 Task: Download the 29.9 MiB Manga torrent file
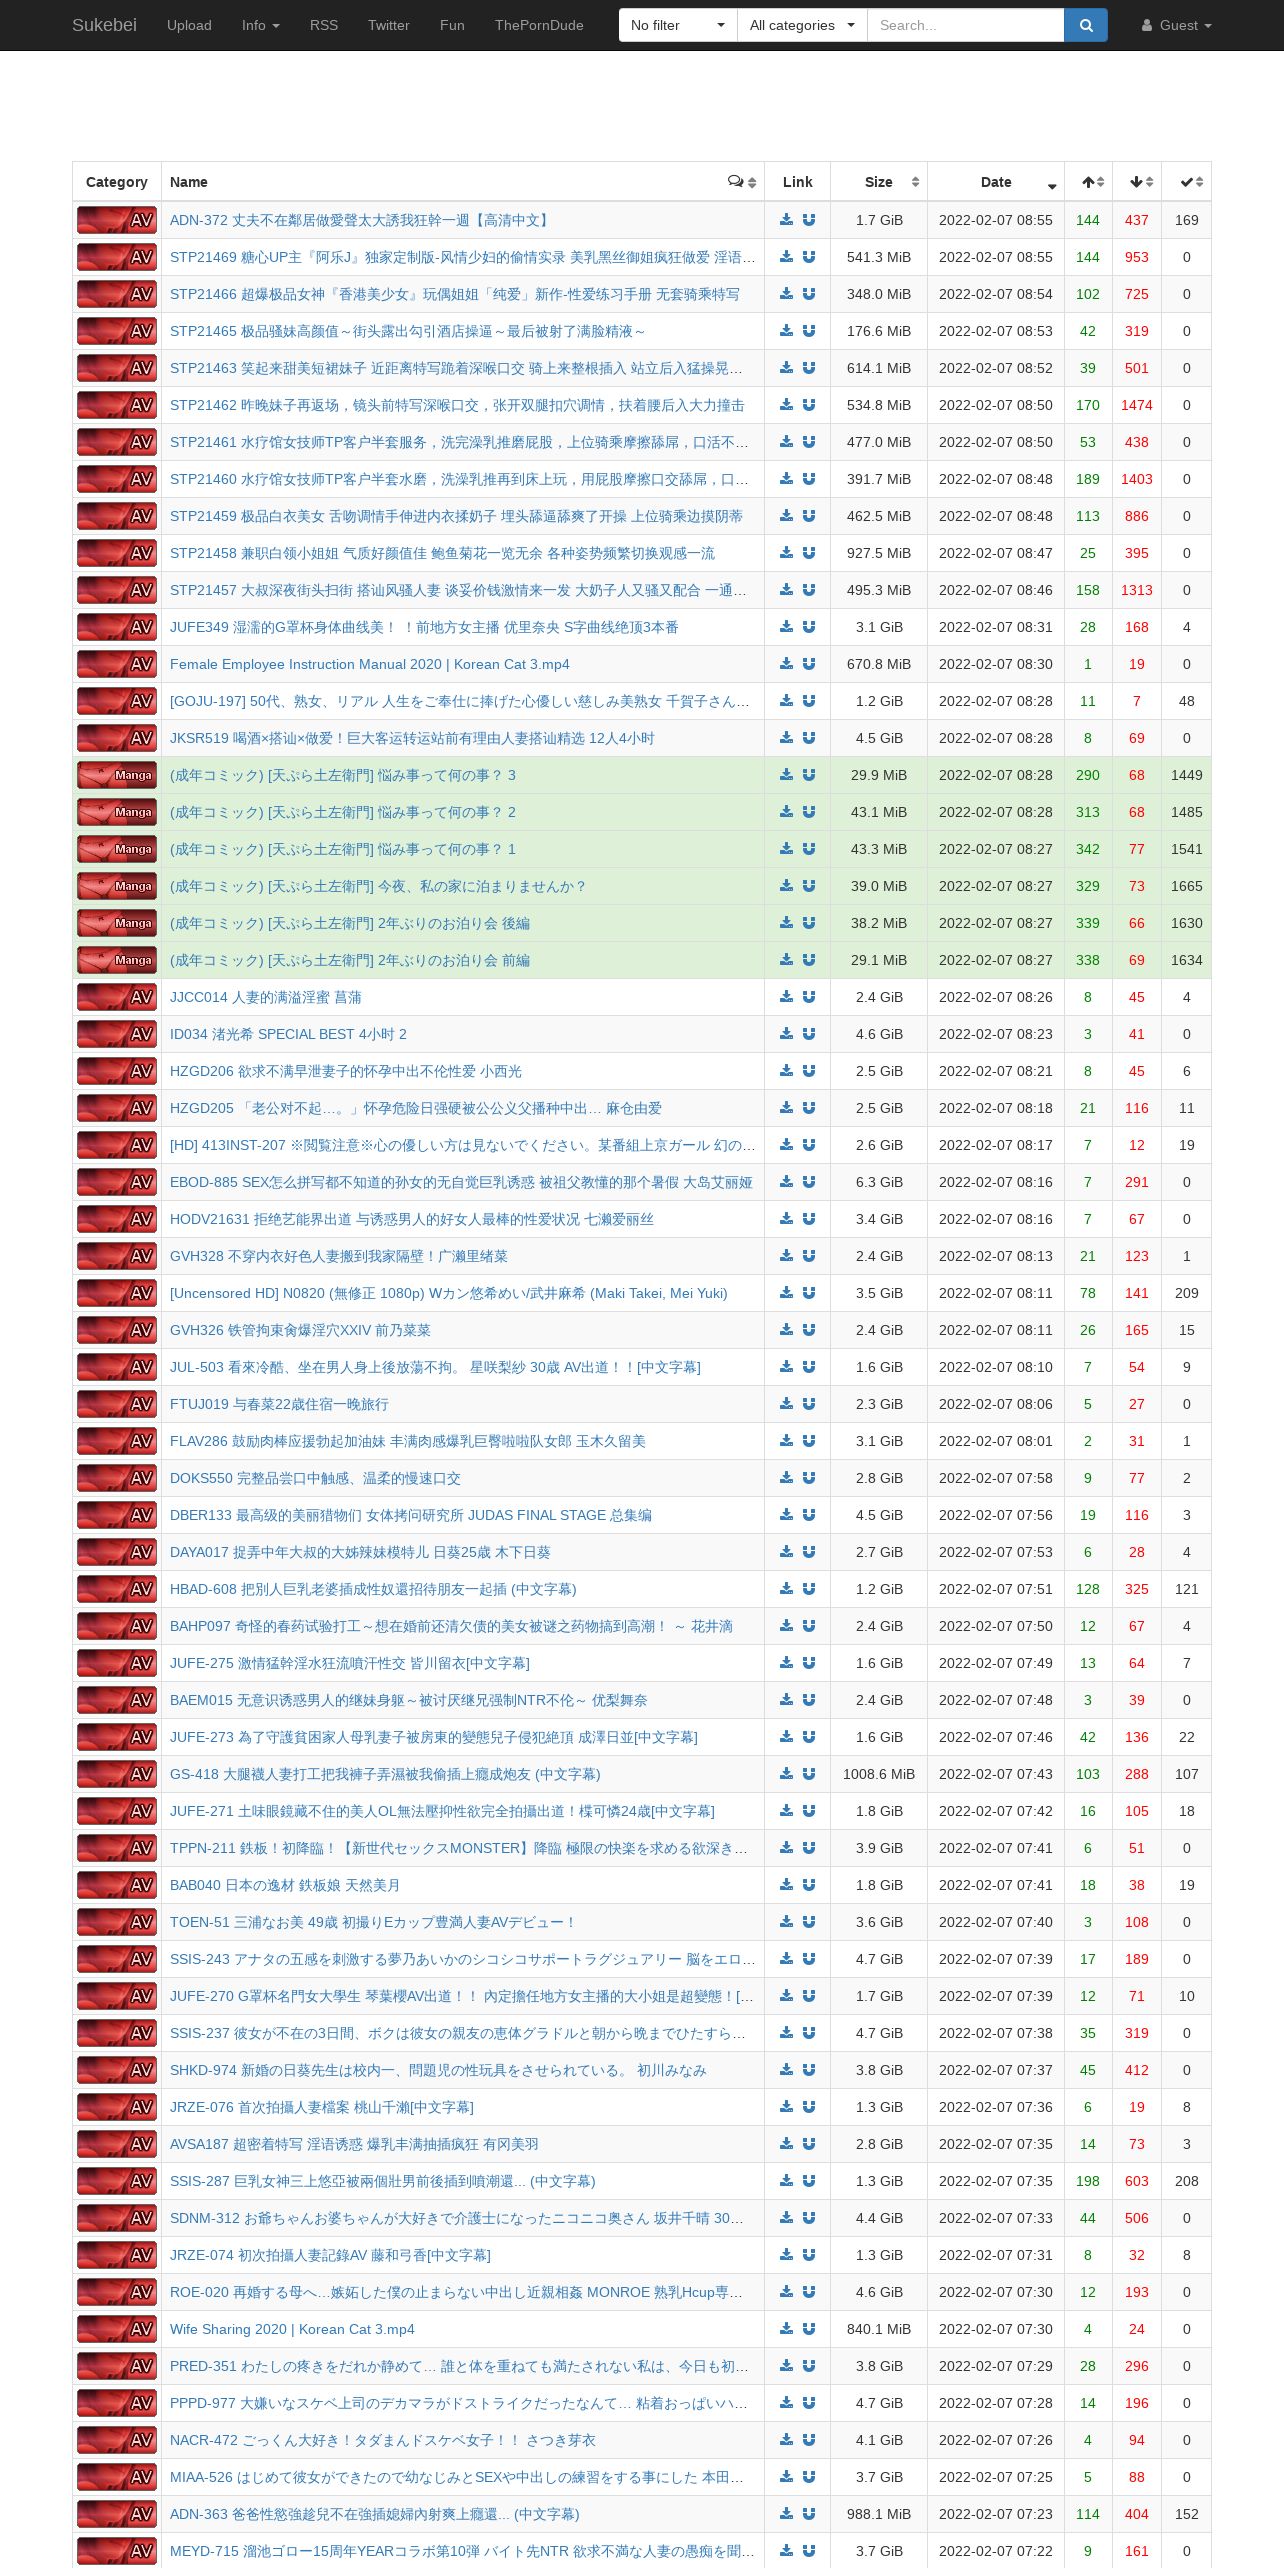[x=786, y=775]
